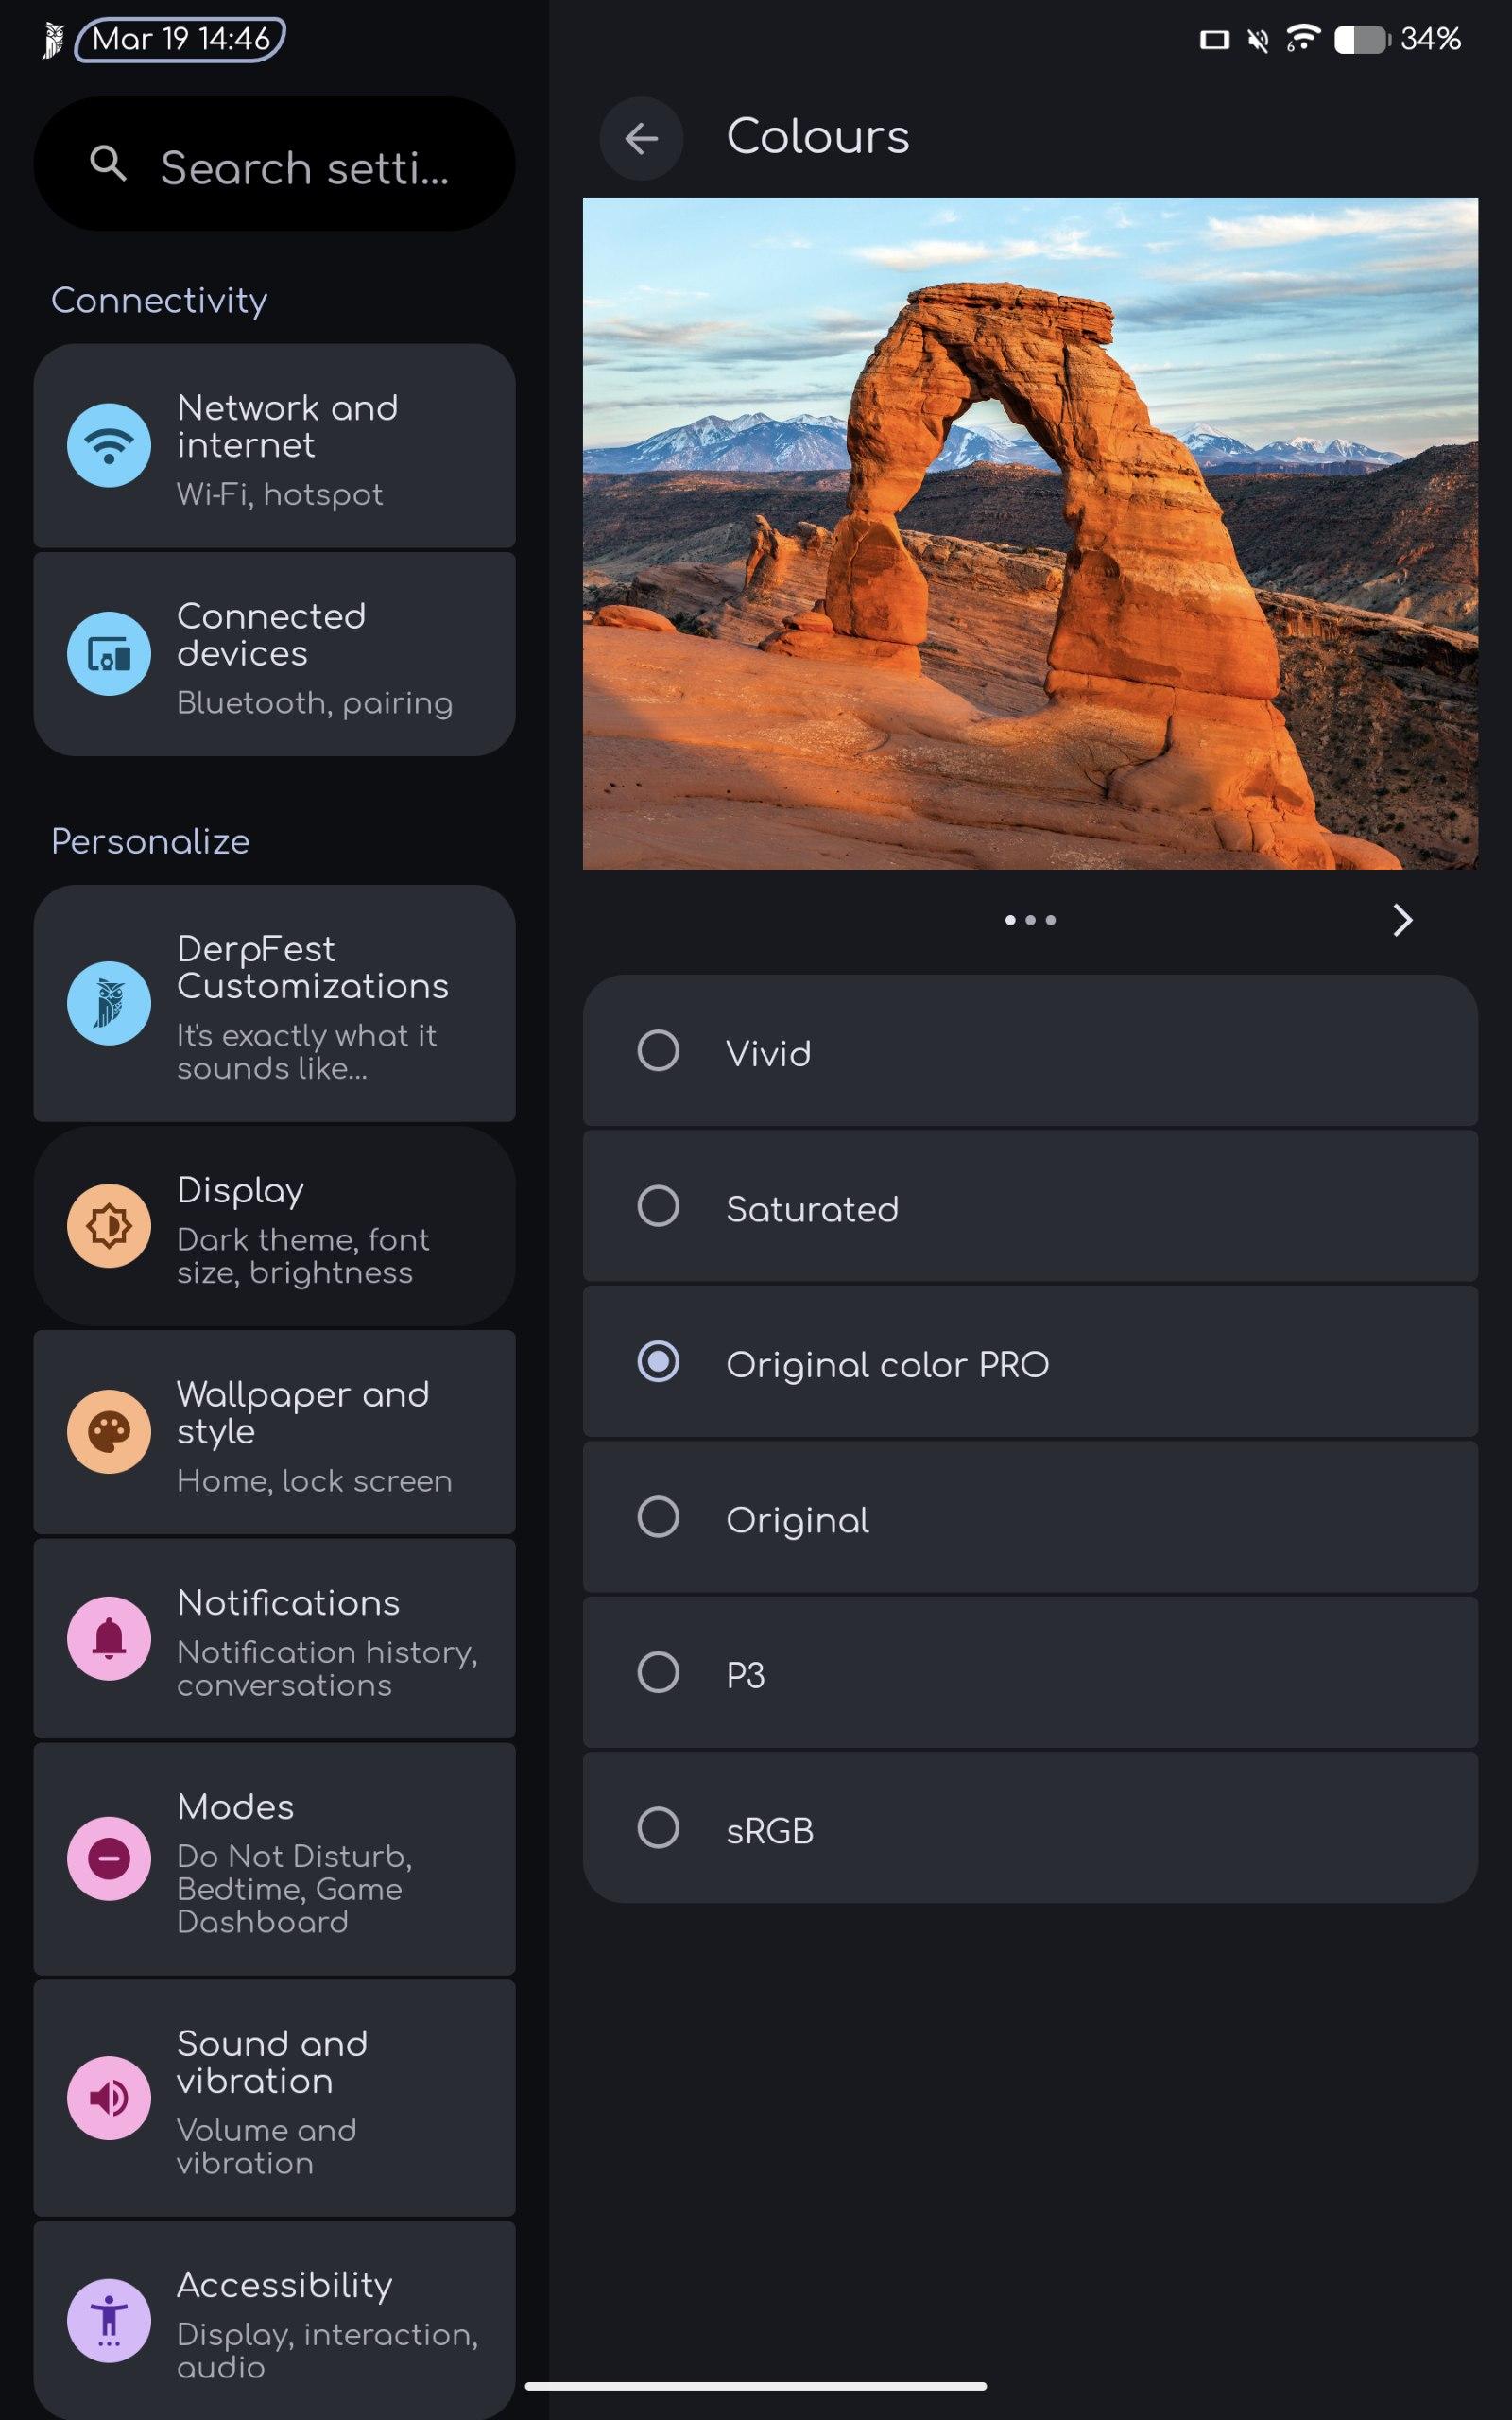Viewport: 1512px width, 2420px height.
Task: Open the Modes settings entry
Action: point(274,1859)
